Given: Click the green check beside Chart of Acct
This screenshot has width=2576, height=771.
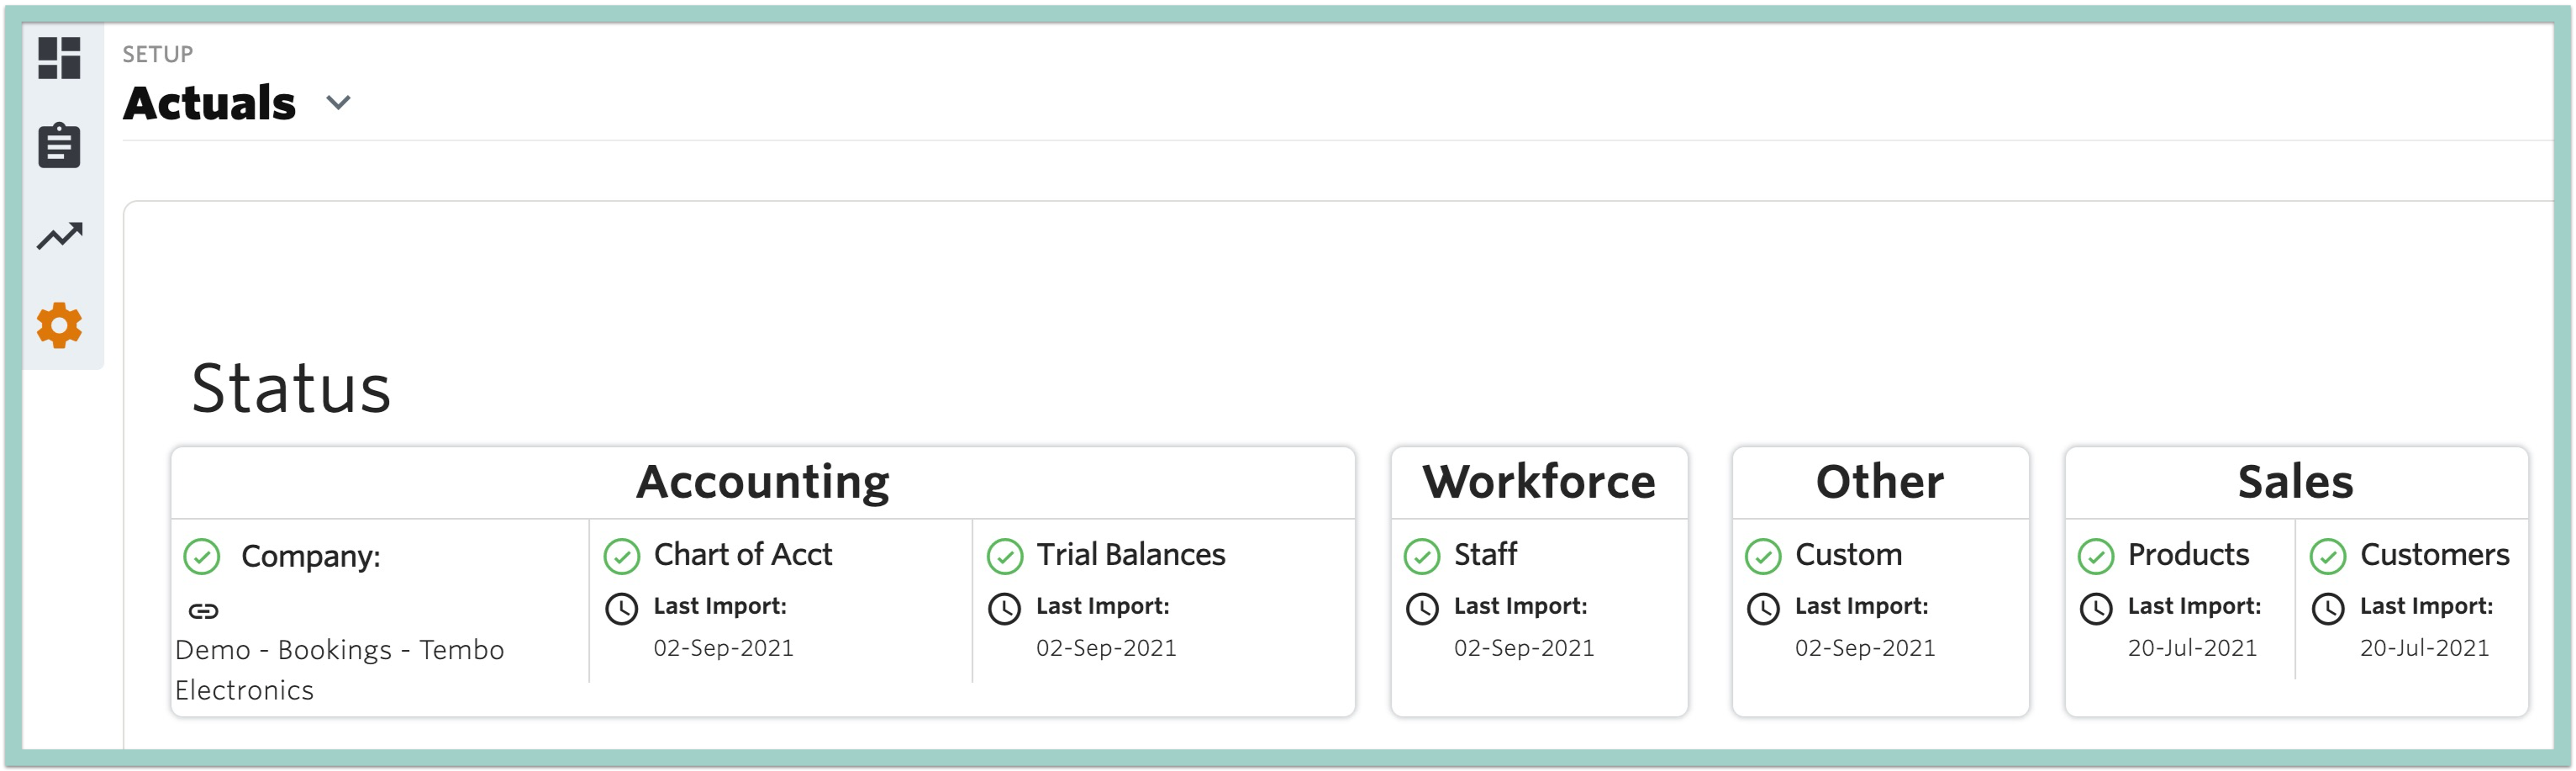Looking at the screenshot, I should [x=621, y=557].
